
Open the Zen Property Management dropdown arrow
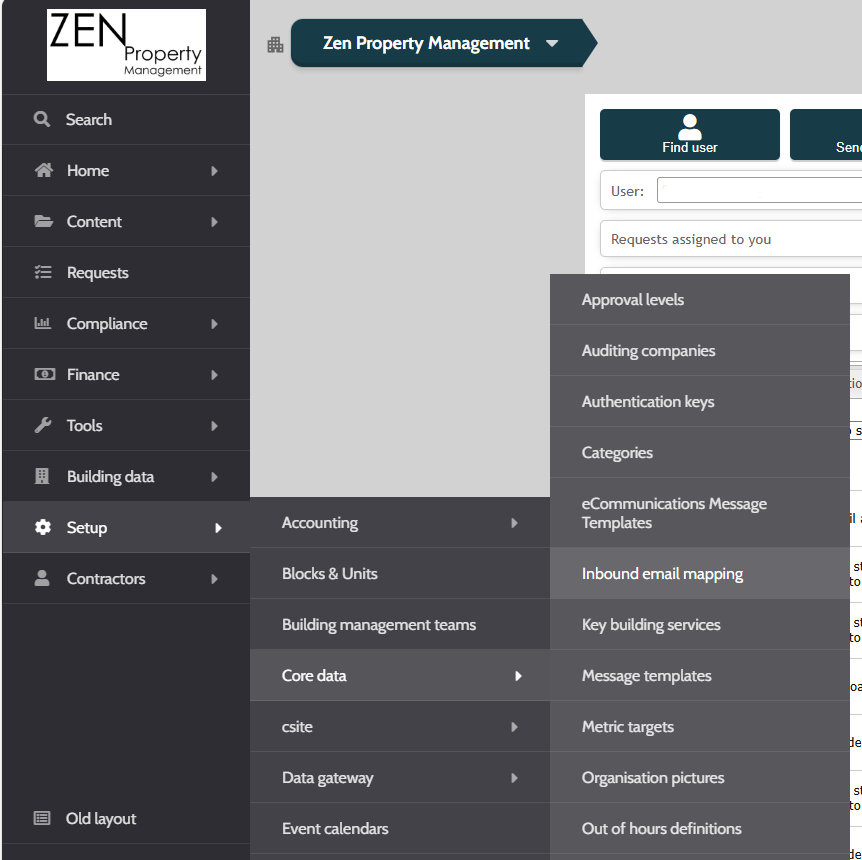(x=553, y=43)
